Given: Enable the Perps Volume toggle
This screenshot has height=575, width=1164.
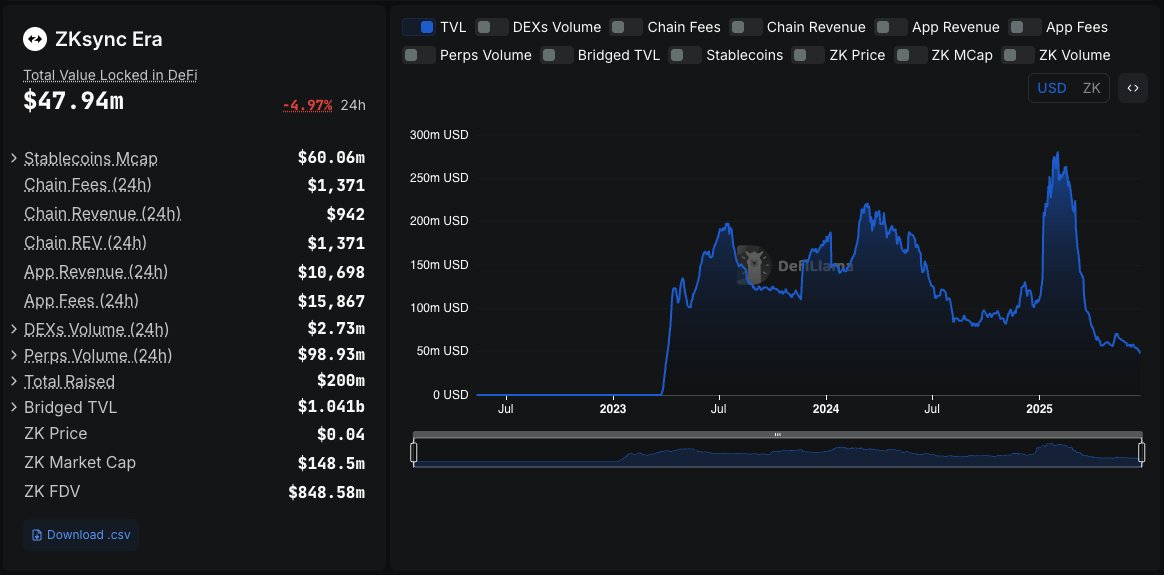Looking at the screenshot, I should pos(419,55).
